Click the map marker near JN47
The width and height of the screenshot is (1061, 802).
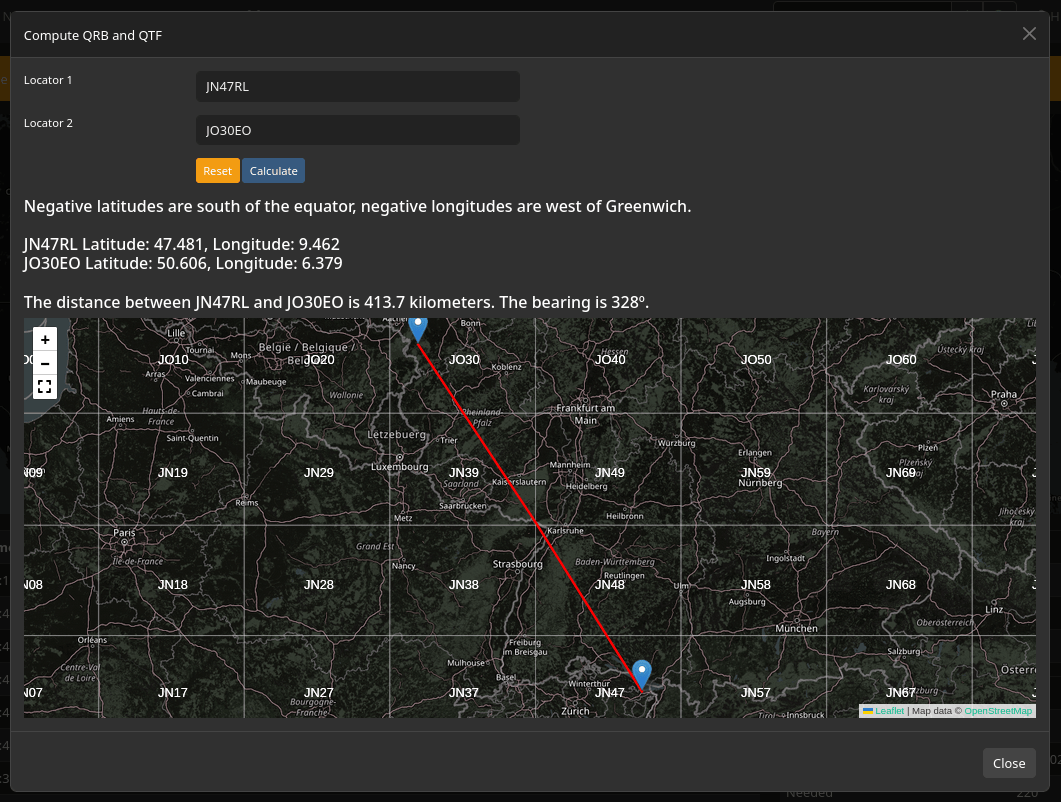pos(641,675)
